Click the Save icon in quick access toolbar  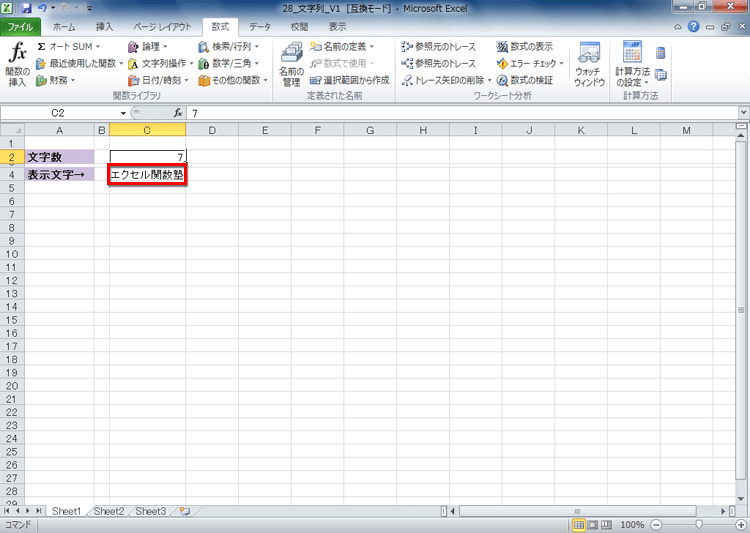26,8
